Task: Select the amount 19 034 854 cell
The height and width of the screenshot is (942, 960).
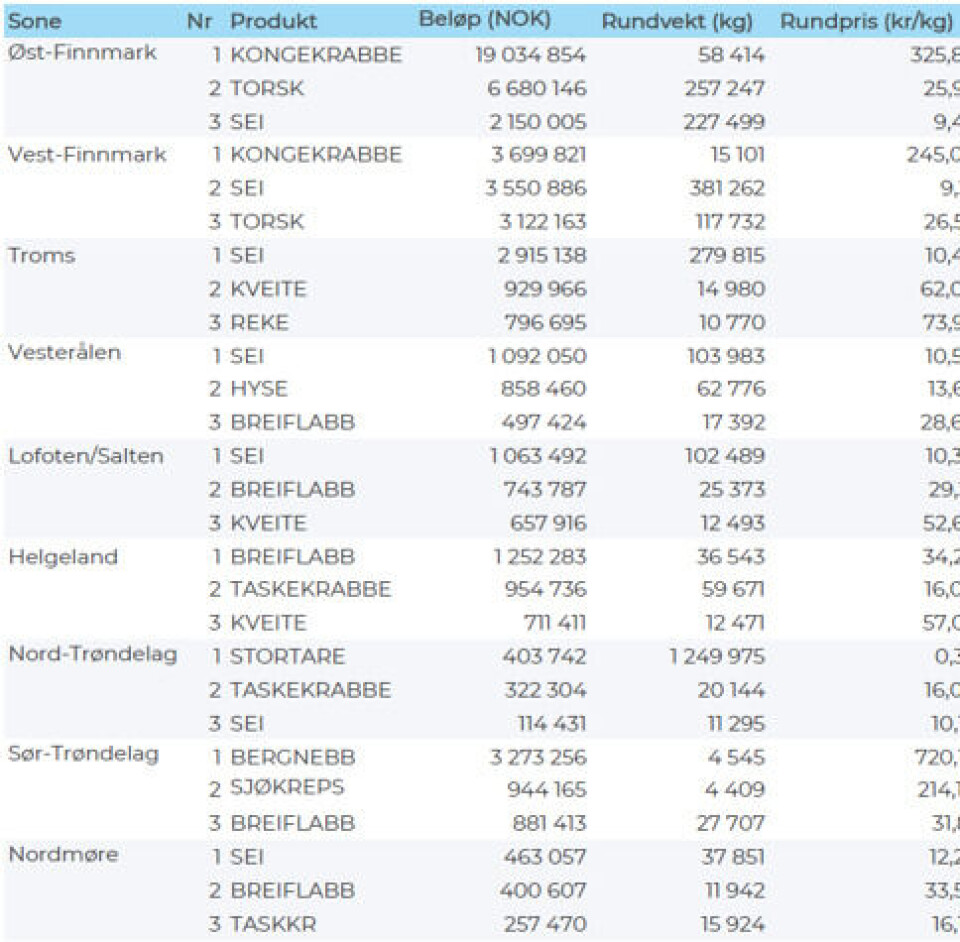Action: tap(531, 55)
